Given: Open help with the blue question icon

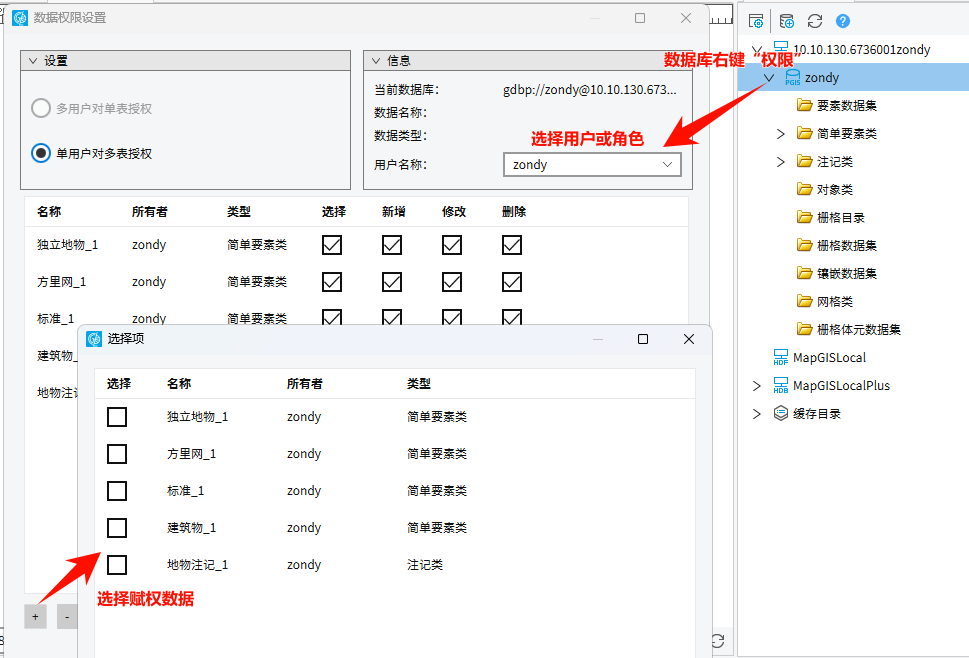Looking at the screenshot, I should point(843,21).
